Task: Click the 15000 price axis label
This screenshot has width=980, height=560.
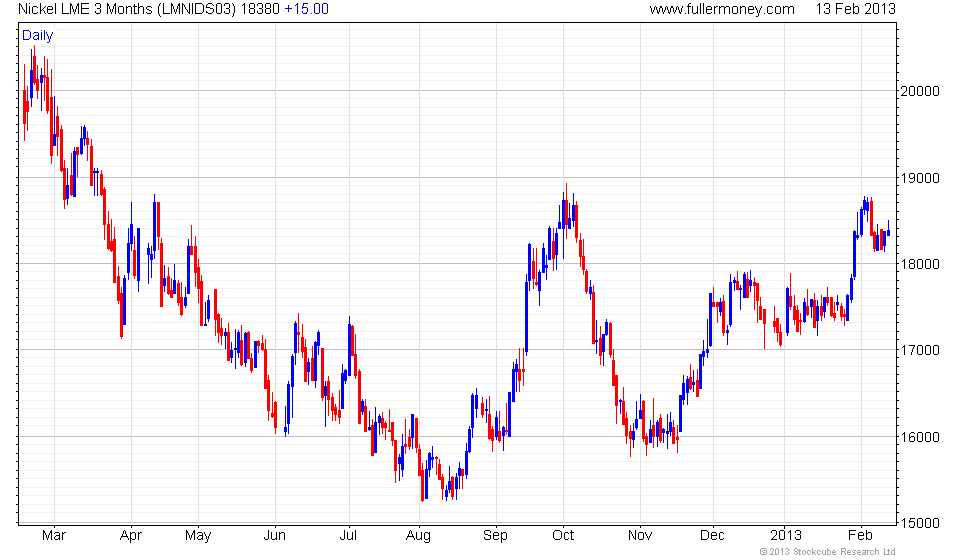Action: point(922,523)
